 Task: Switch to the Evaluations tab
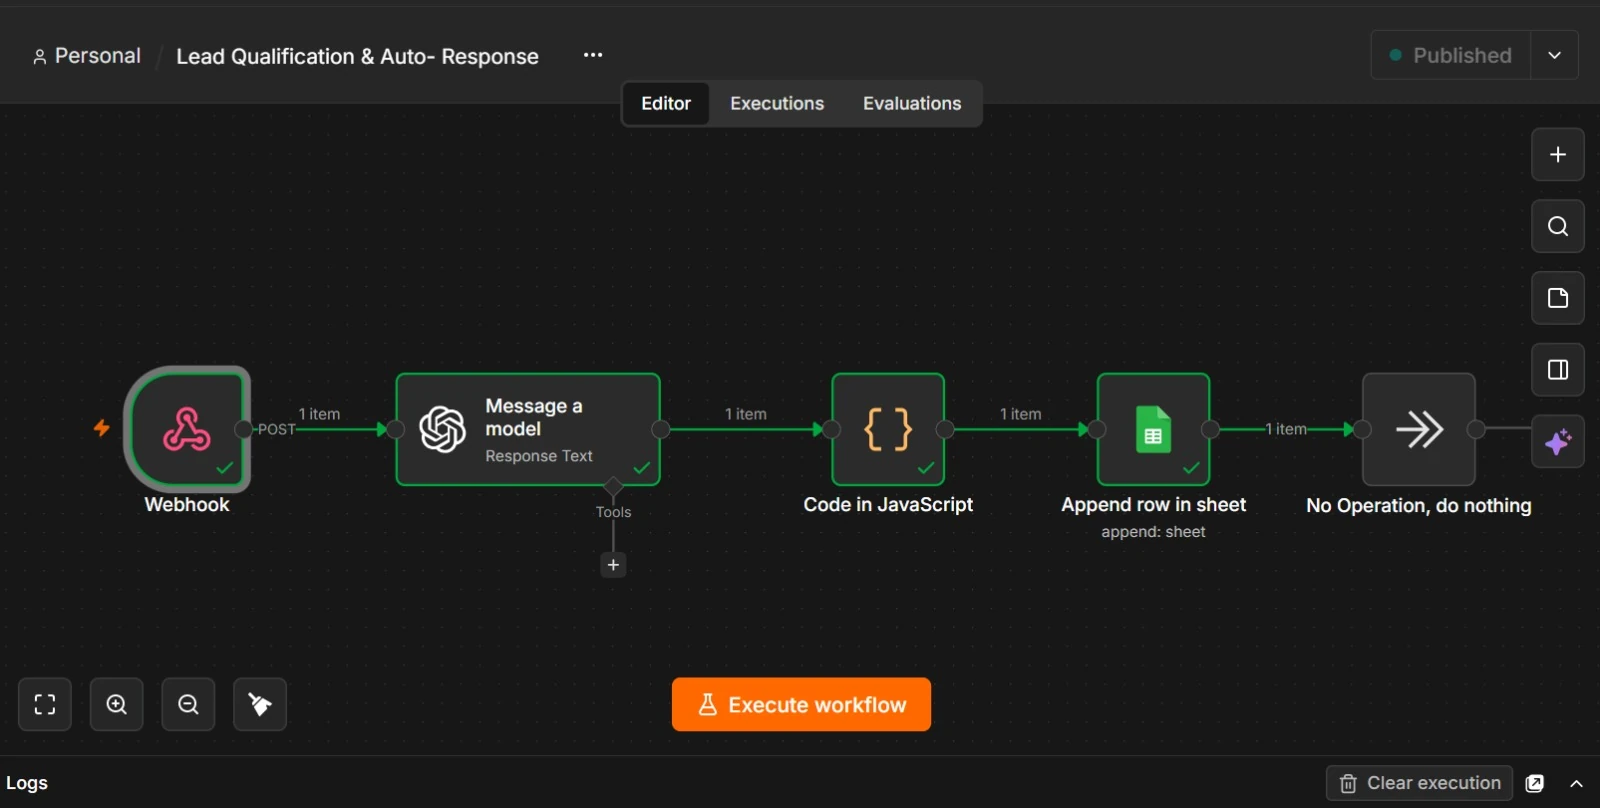coord(912,103)
